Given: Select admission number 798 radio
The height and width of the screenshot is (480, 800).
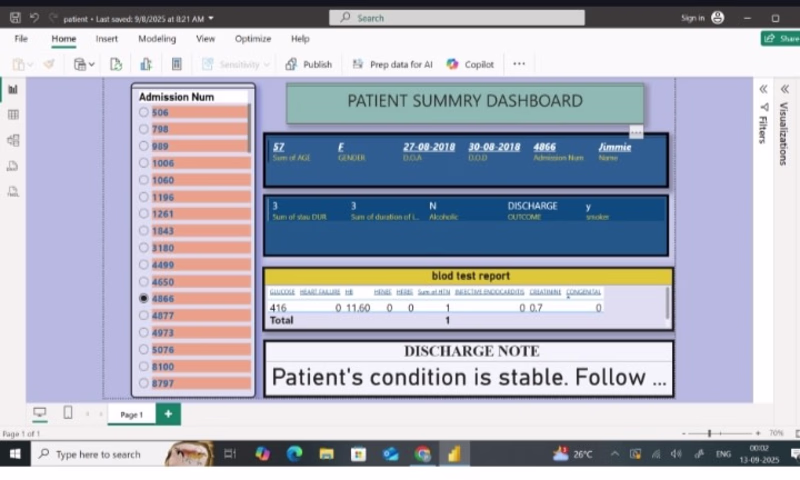Looking at the screenshot, I should (x=144, y=129).
